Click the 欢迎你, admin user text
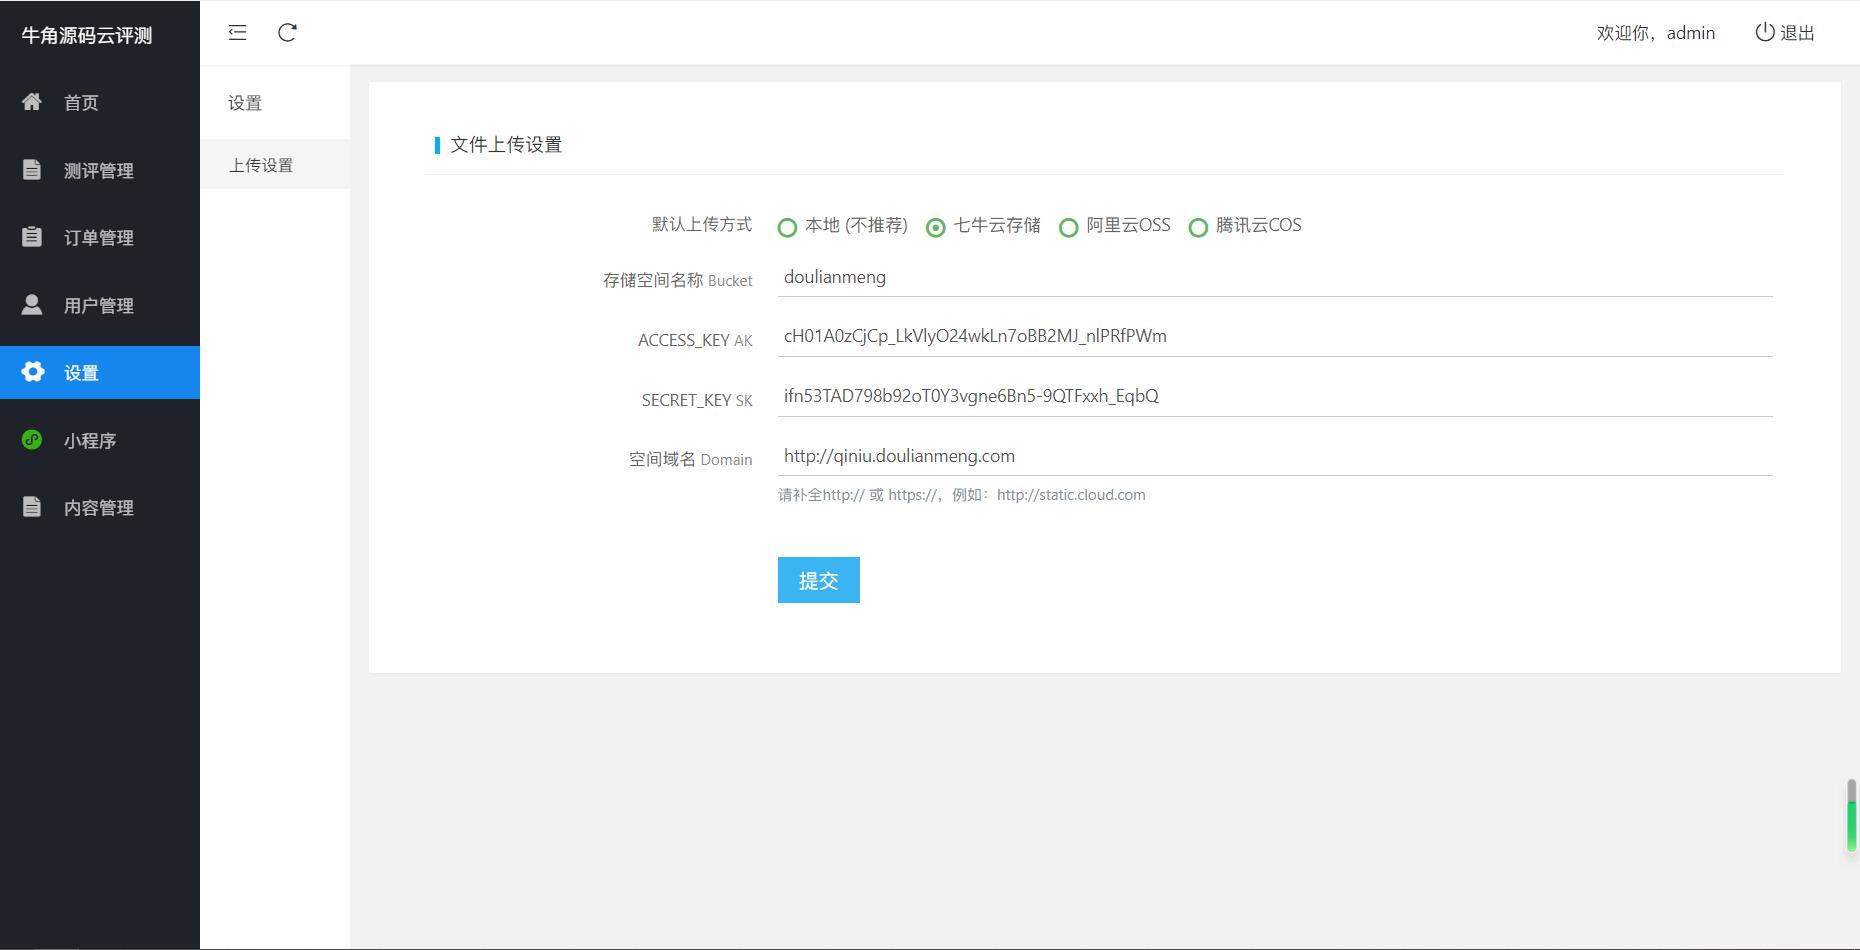Viewport: 1860px width, 950px height. (x=1655, y=33)
